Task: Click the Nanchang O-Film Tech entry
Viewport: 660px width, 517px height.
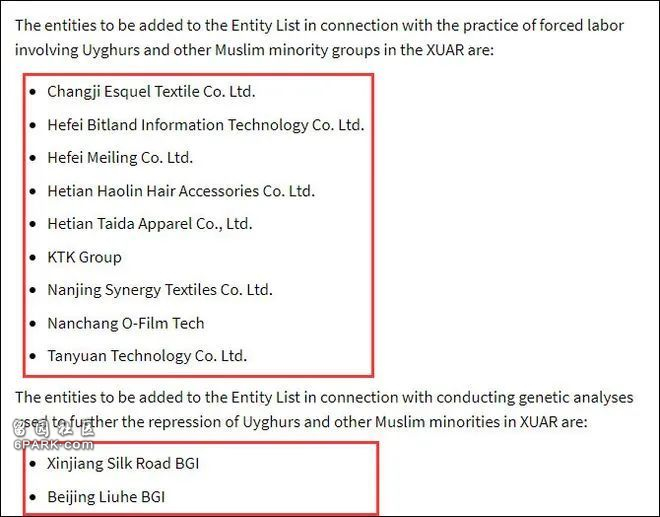Action: (126, 323)
